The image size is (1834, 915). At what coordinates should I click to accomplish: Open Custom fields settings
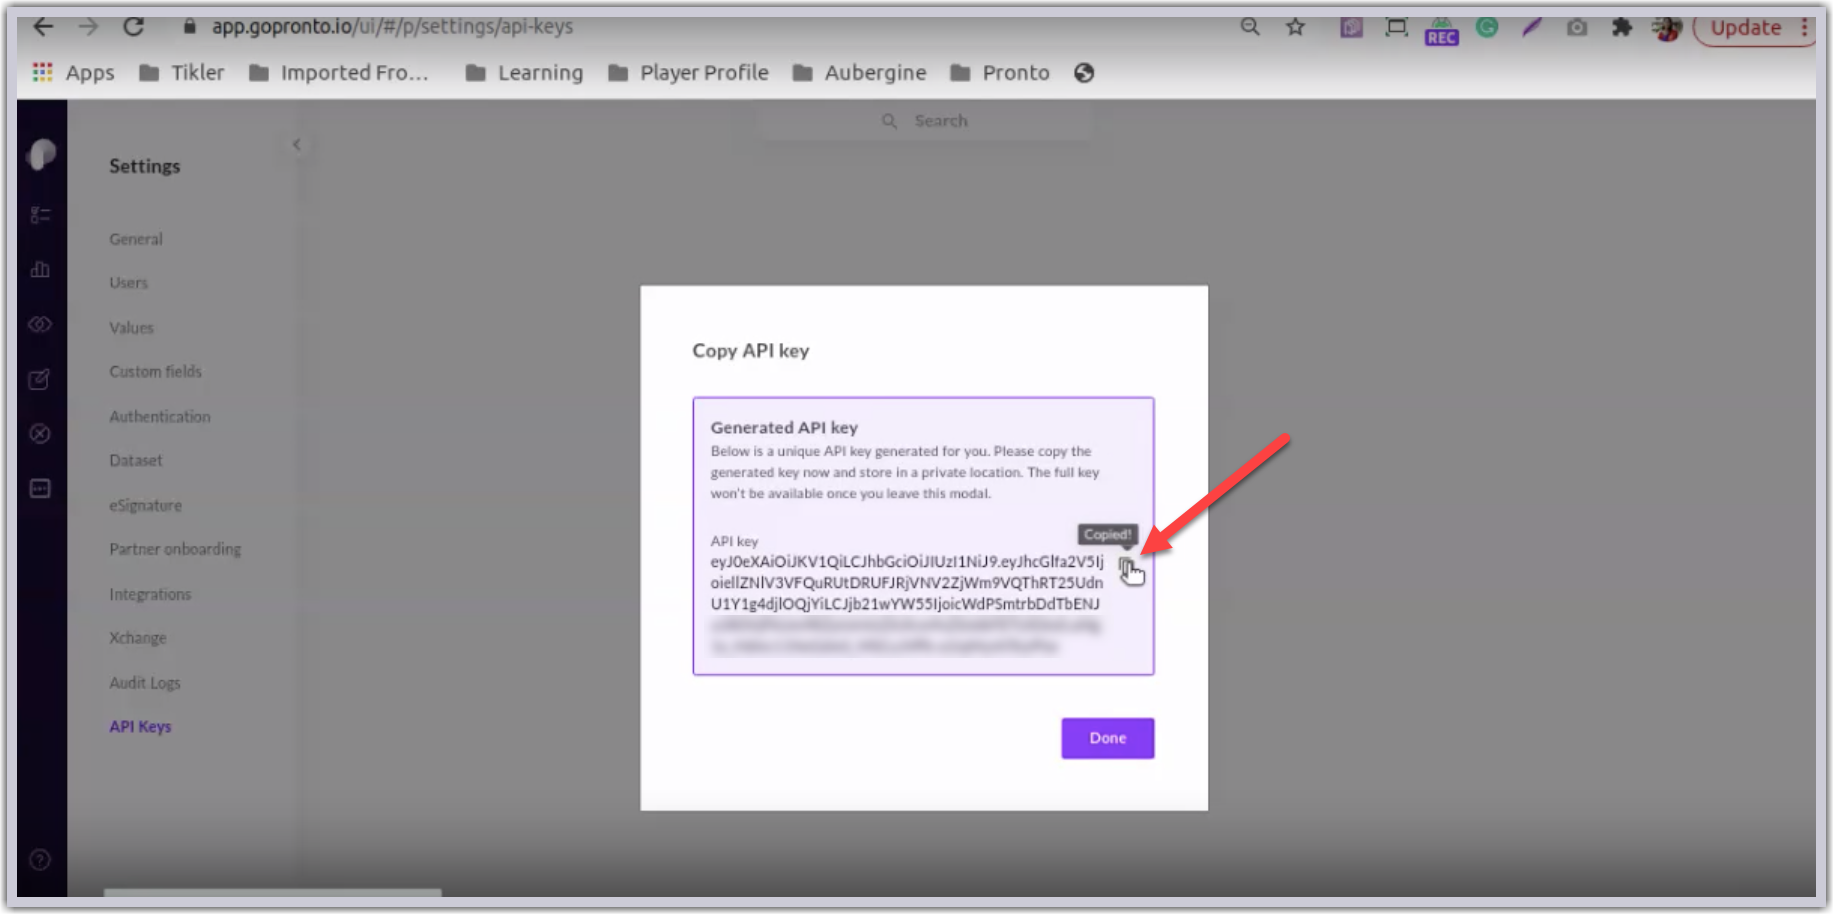tap(156, 372)
